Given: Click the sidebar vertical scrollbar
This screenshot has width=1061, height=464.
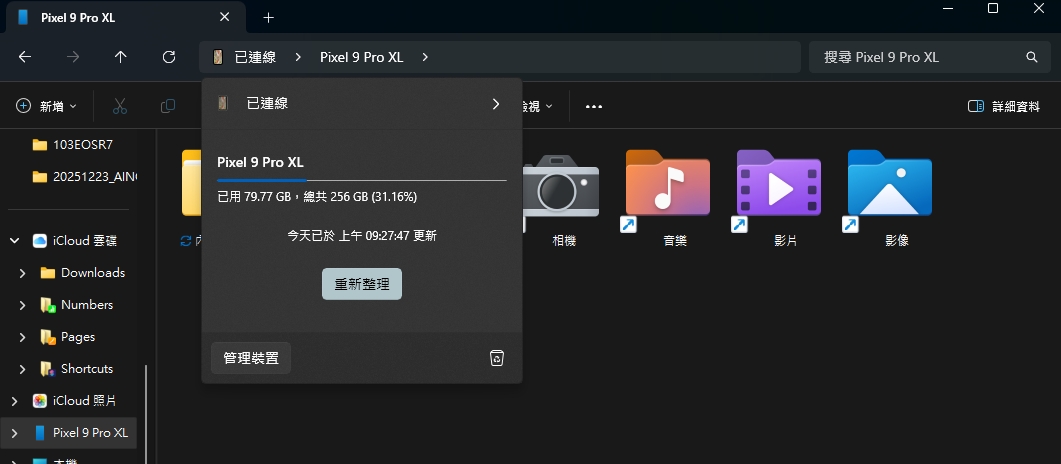Looking at the screenshot, I should pyautogui.click(x=146, y=414).
